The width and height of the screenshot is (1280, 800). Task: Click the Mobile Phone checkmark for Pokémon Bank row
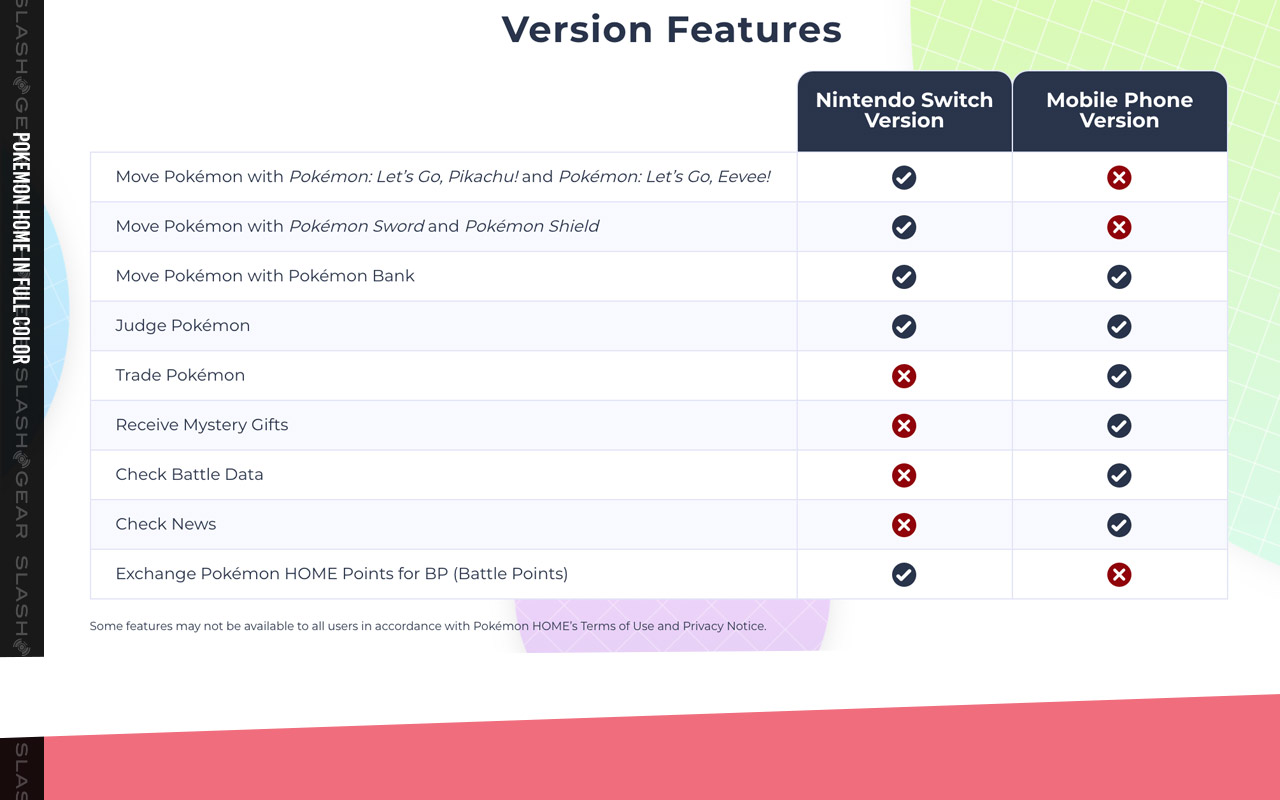[x=1119, y=277]
